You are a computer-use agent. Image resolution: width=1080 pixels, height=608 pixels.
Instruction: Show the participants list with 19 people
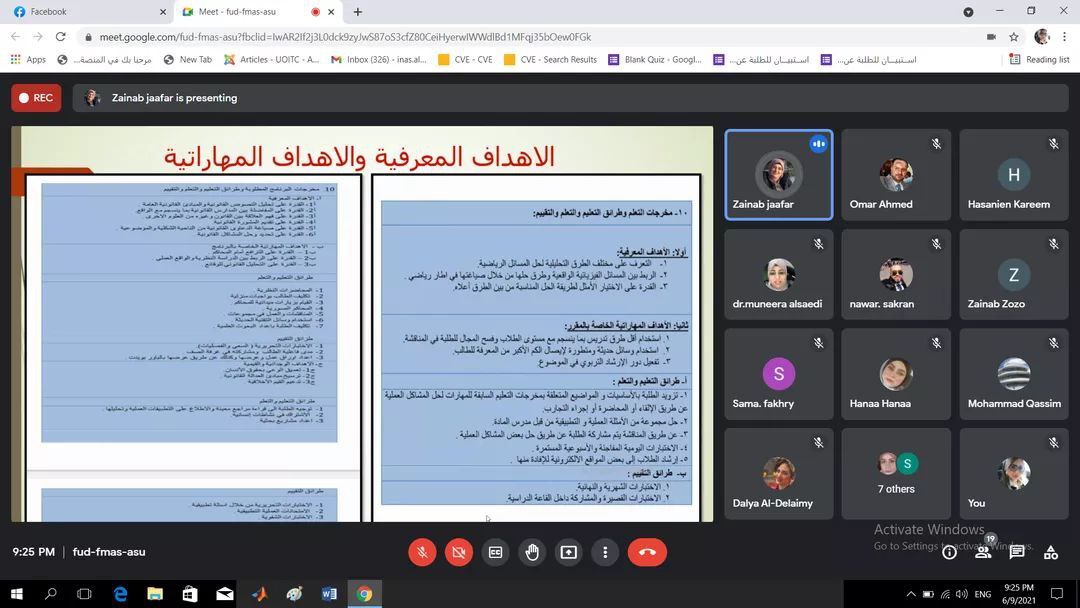(x=983, y=552)
